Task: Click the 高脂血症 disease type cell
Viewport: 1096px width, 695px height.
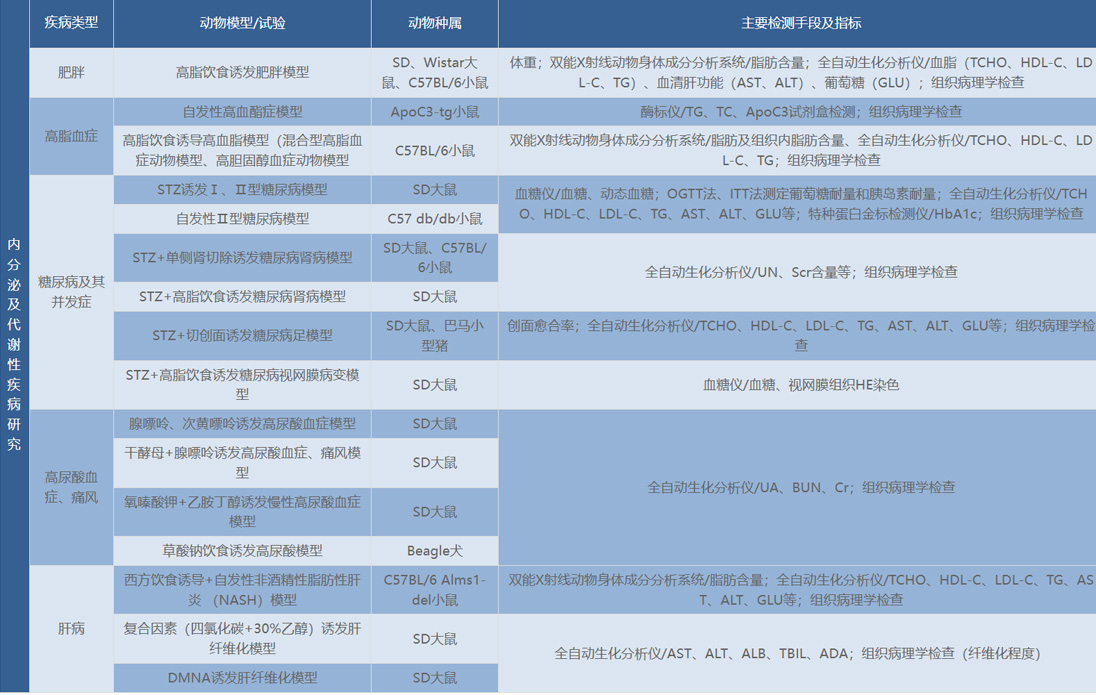Action: tap(71, 136)
